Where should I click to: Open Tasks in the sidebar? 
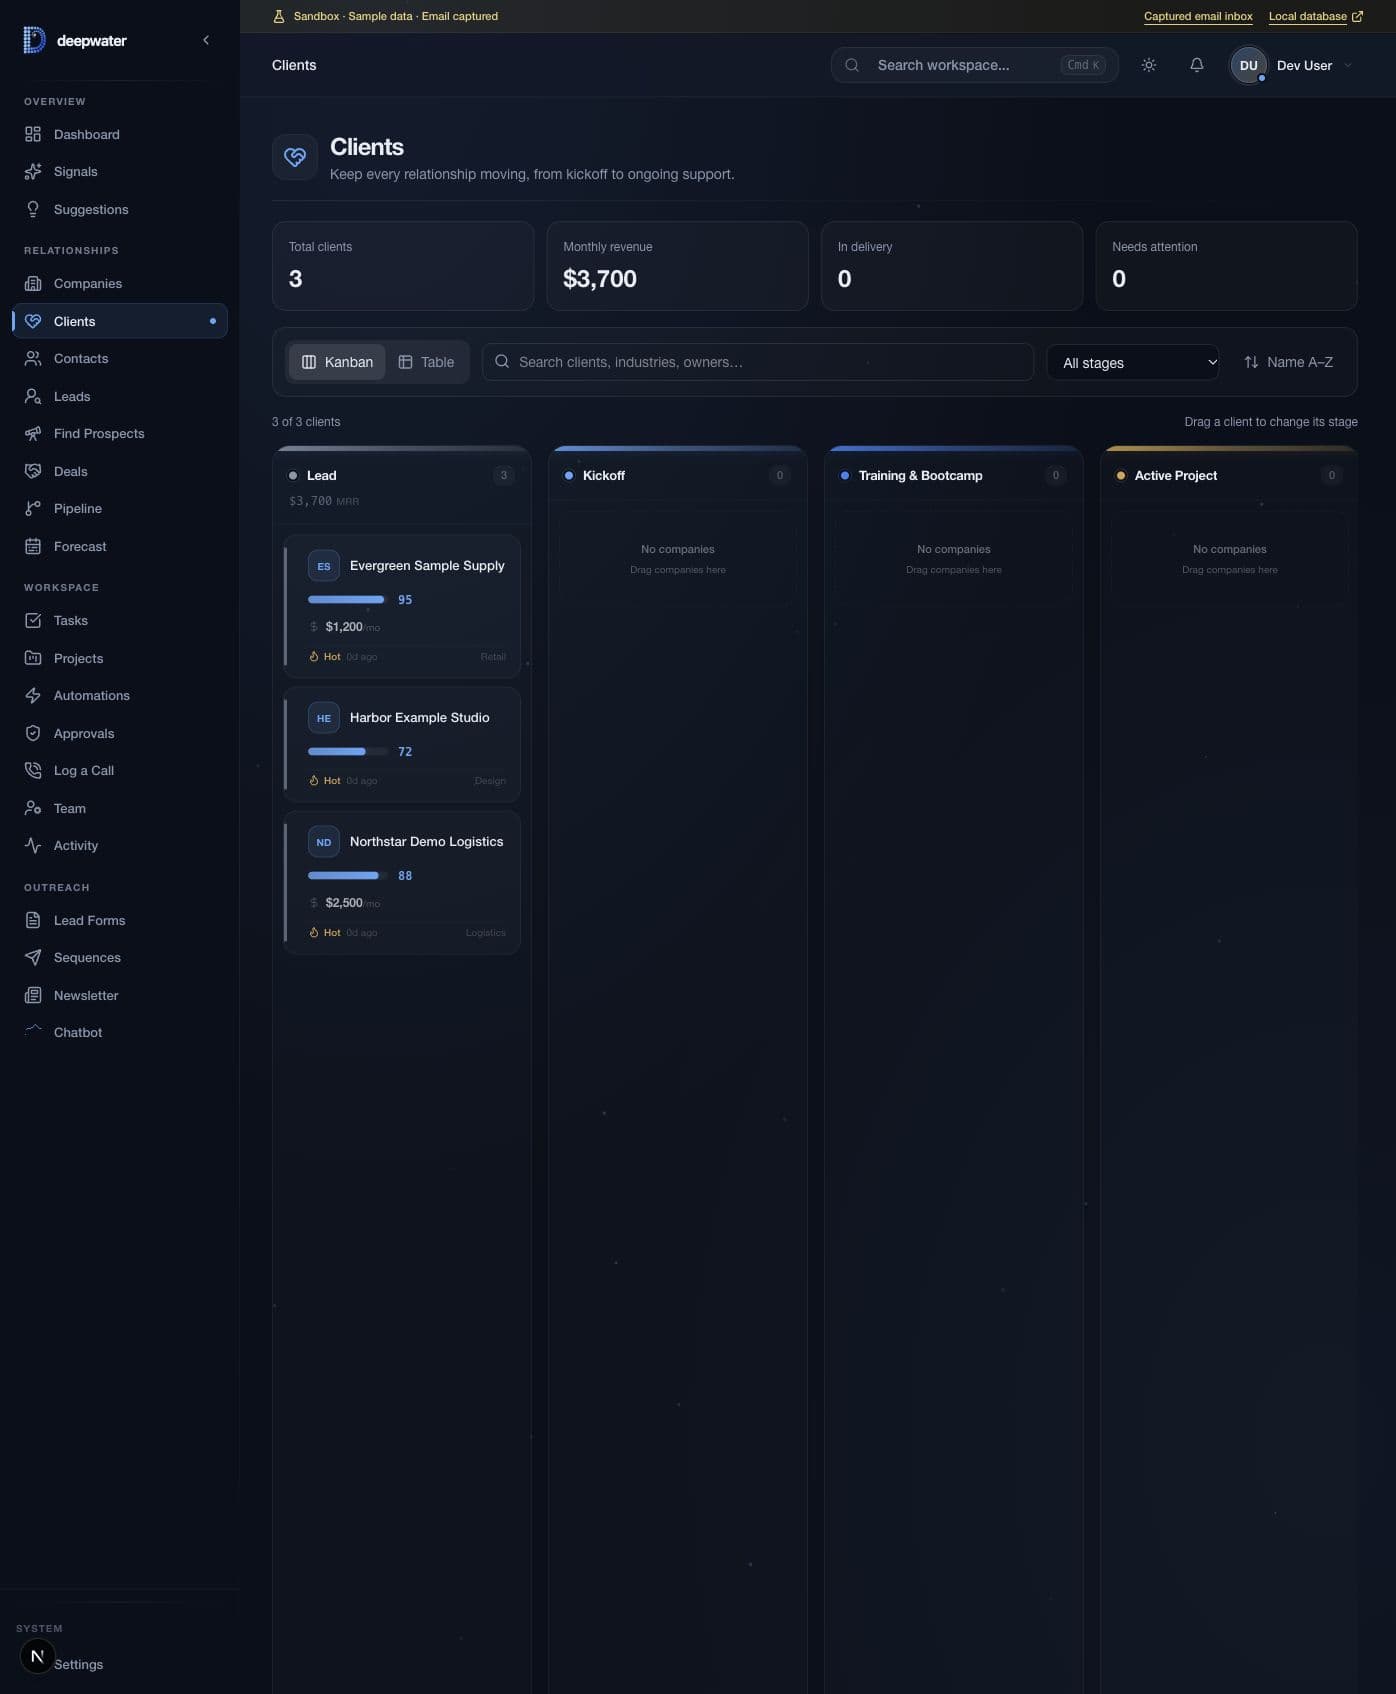pyautogui.click(x=120, y=621)
